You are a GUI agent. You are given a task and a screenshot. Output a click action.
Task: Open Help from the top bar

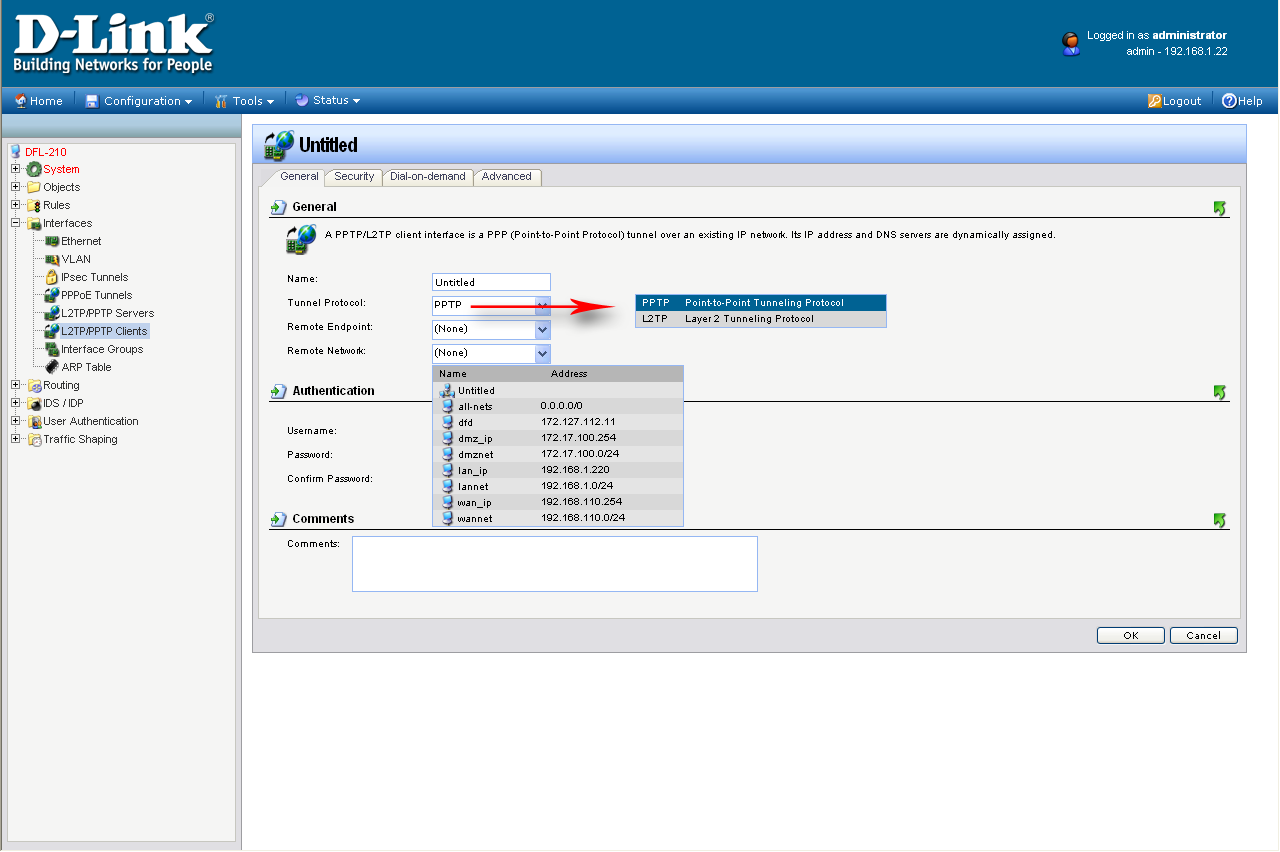pos(1242,101)
